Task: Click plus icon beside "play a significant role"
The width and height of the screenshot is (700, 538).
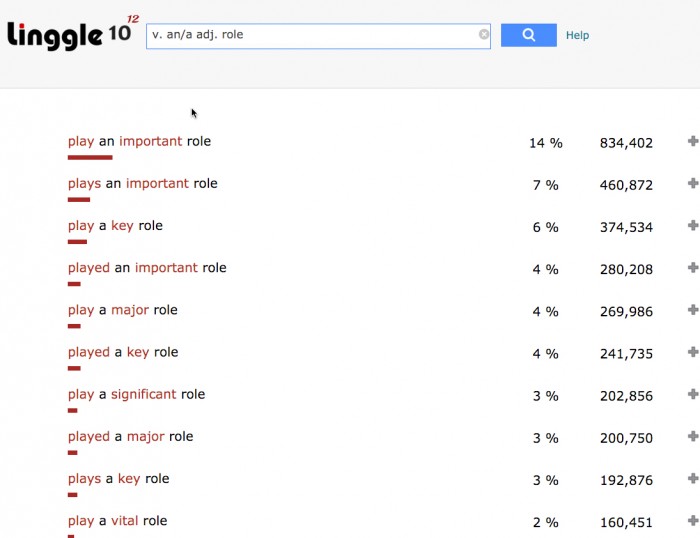Action: (693, 394)
